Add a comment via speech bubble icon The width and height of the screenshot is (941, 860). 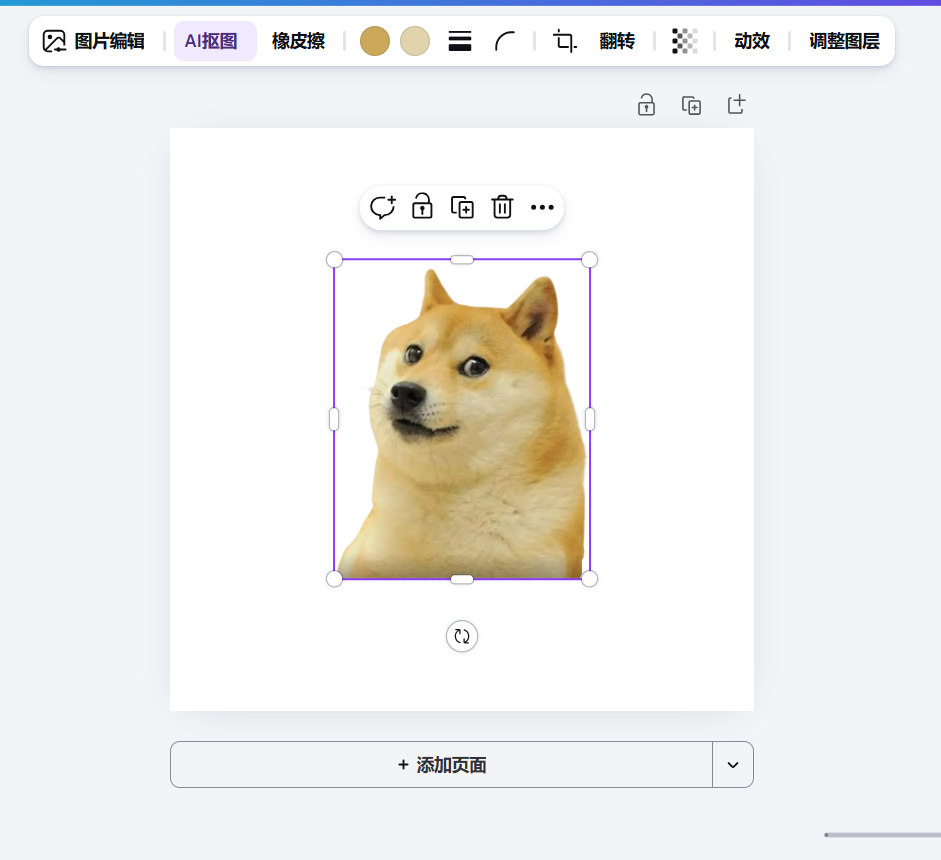pyautogui.click(x=382, y=207)
